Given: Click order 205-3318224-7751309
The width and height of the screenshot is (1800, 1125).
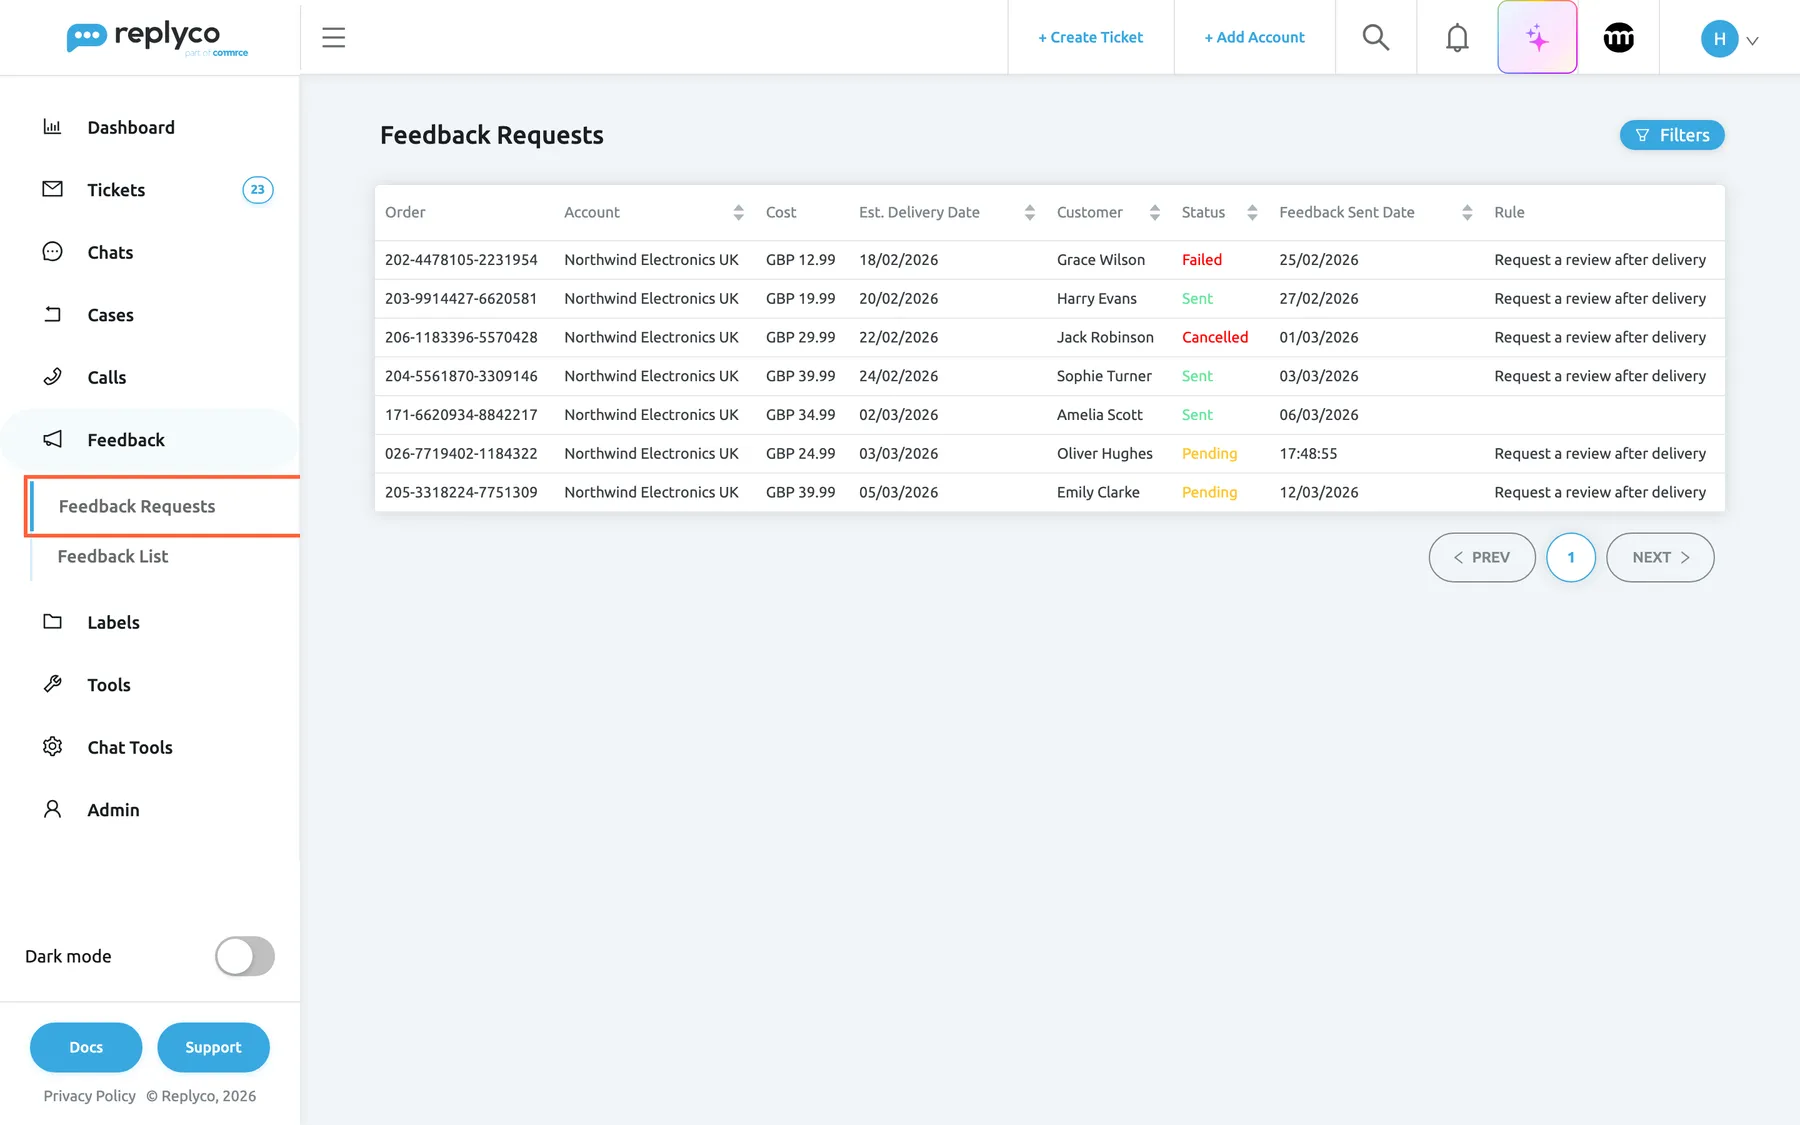Looking at the screenshot, I should tap(461, 492).
